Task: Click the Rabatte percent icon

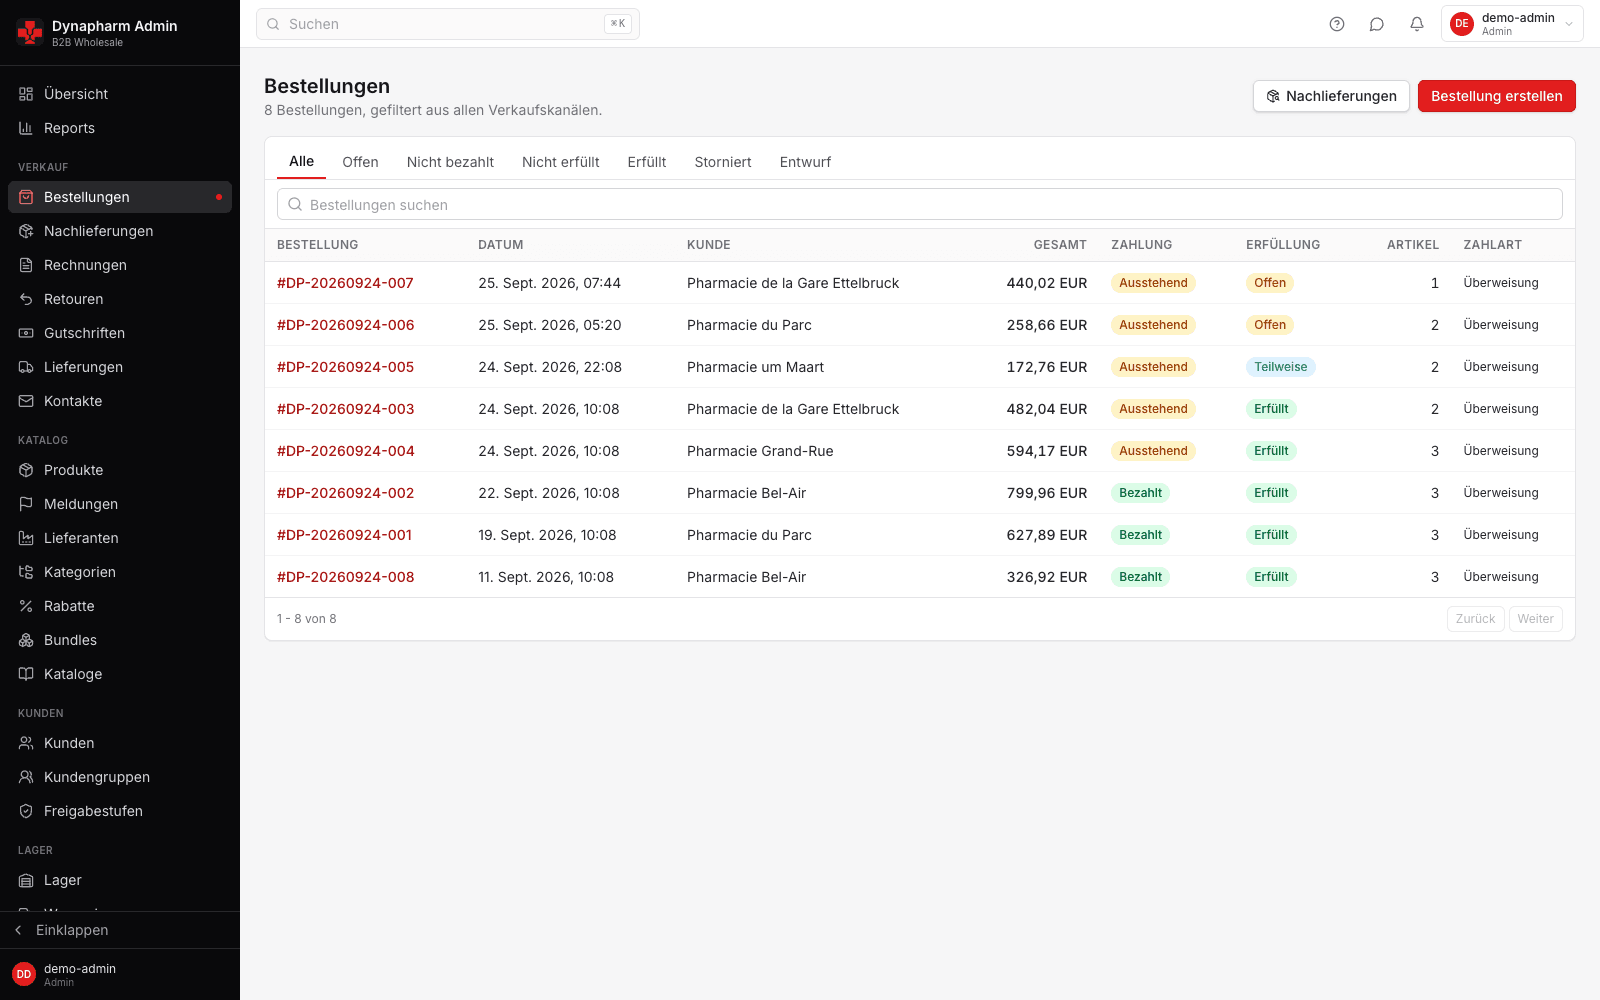Action: click(26, 606)
